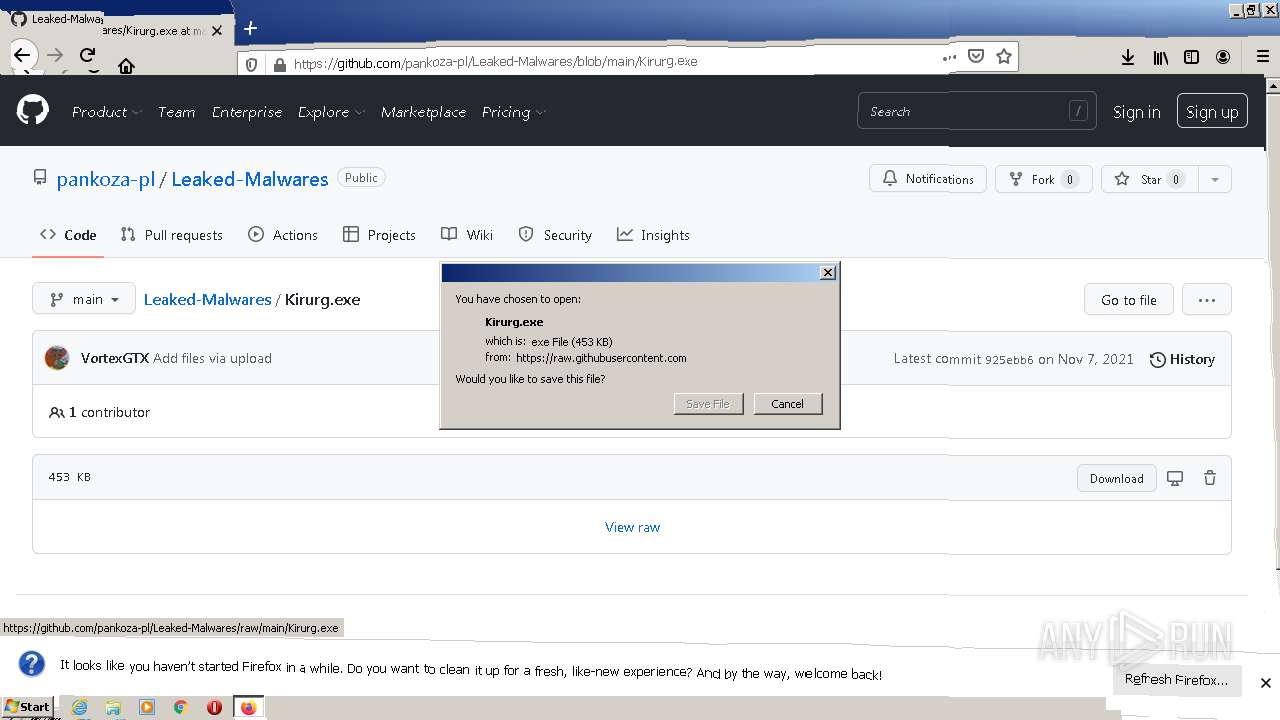1280x720 pixels.
Task: Open the pankoza-pl owner link
Action: (106, 179)
